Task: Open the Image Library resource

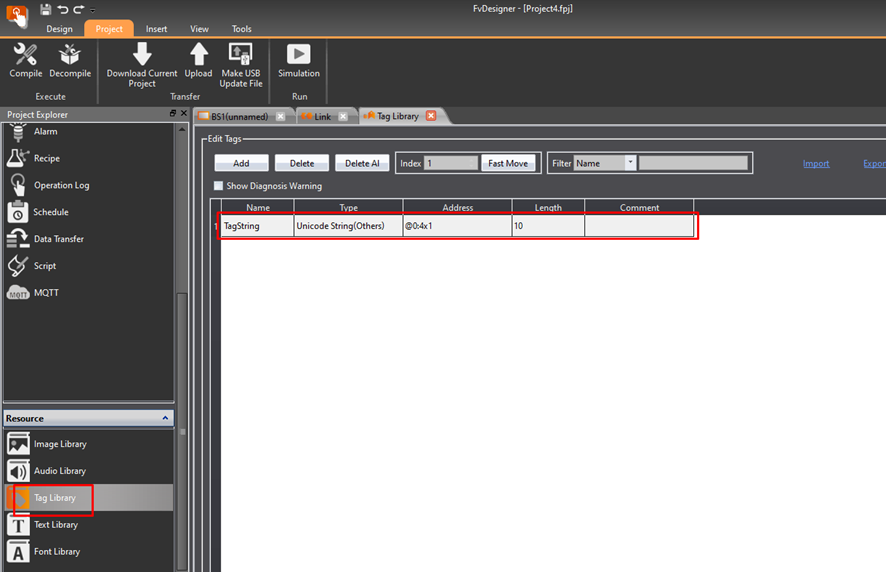Action: coord(60,444)
